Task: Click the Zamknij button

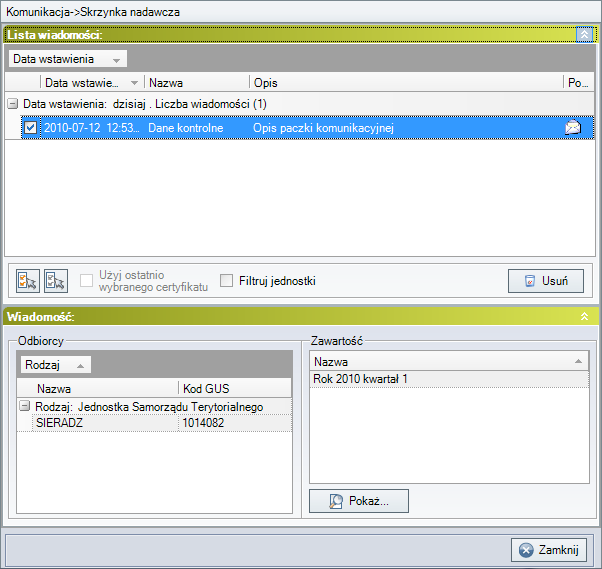Action: click(549, 550)
